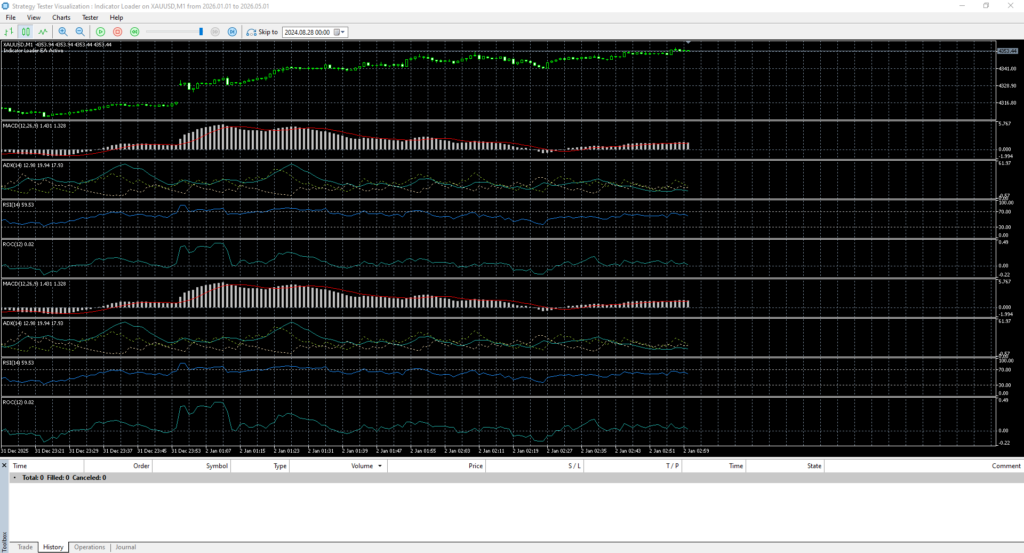Screen dimensions: 1024x553
Task: Sort by the S / L column header
Action: (x=534, y=466)
